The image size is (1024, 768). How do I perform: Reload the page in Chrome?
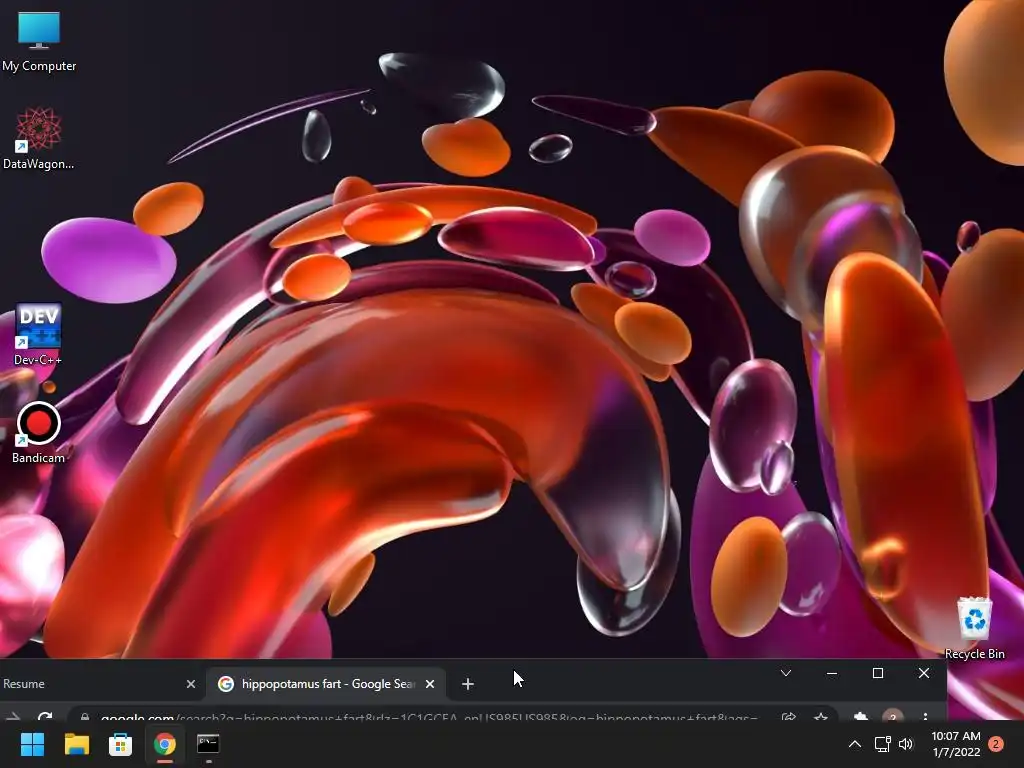pyautogui.click(x=44, y=717)
